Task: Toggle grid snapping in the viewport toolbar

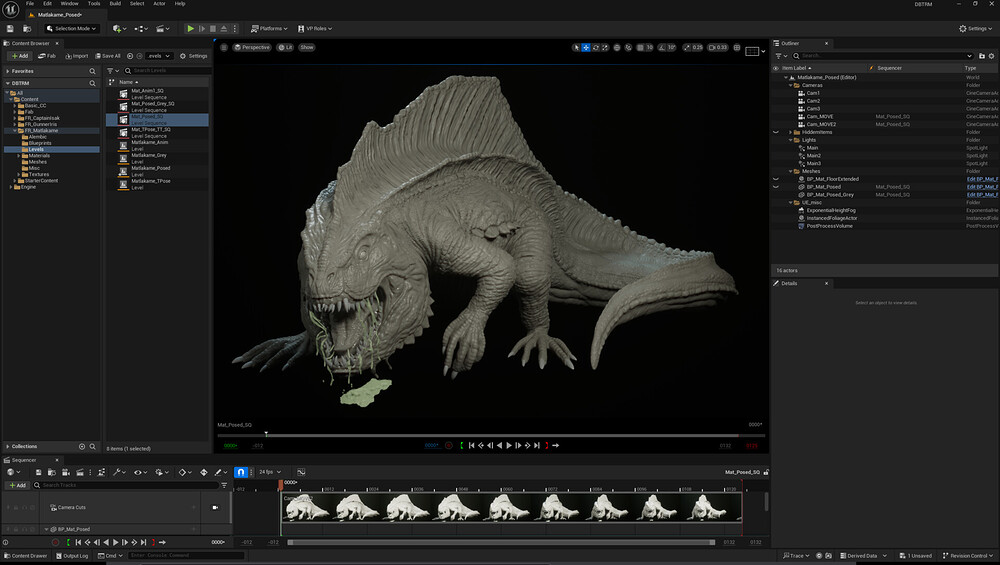Action: [639, 47]
